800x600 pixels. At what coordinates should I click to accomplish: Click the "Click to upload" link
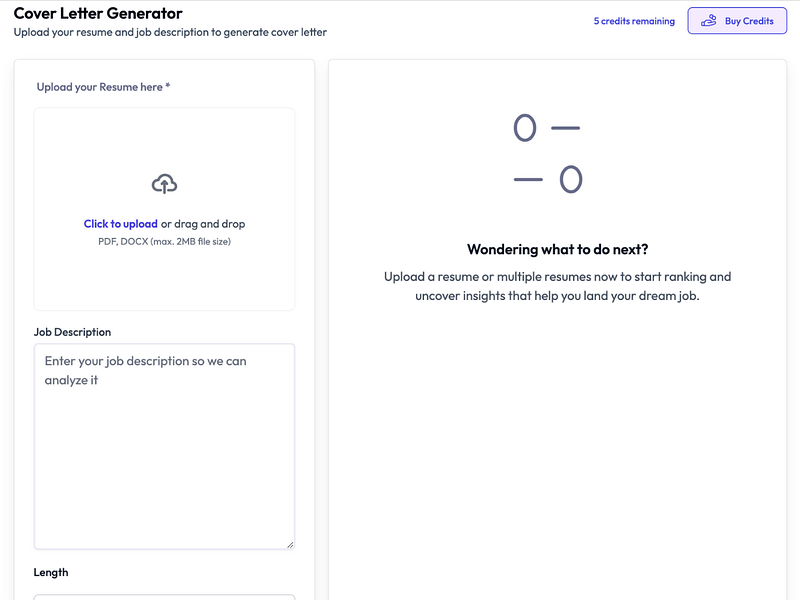[120, 224]
